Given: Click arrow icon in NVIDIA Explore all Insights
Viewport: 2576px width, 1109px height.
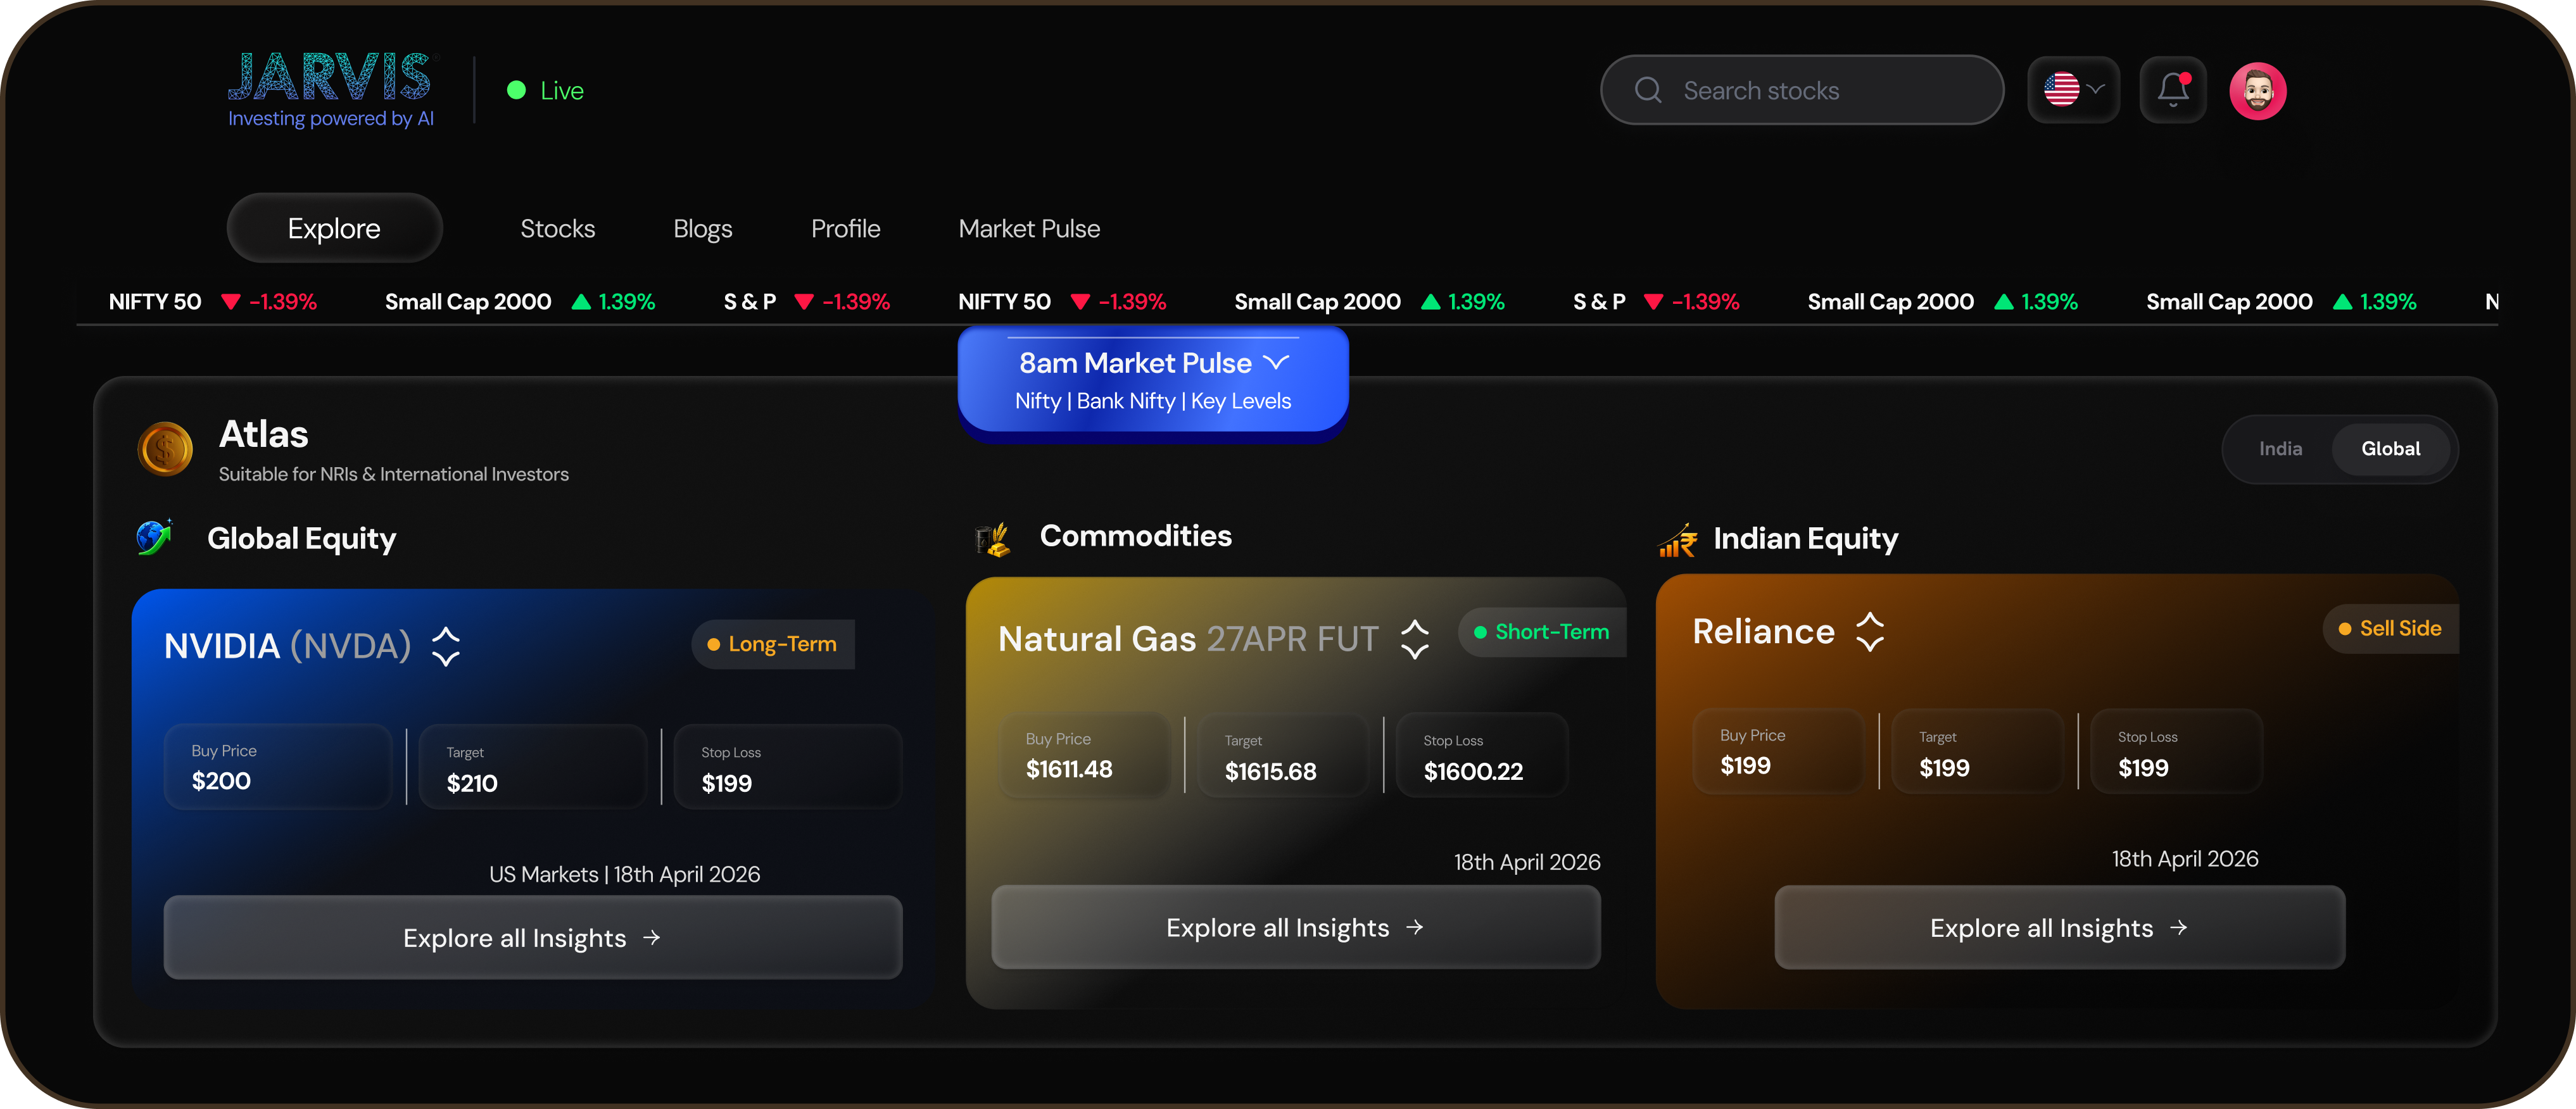Looking at the screenshot, I should coord(652,938).
